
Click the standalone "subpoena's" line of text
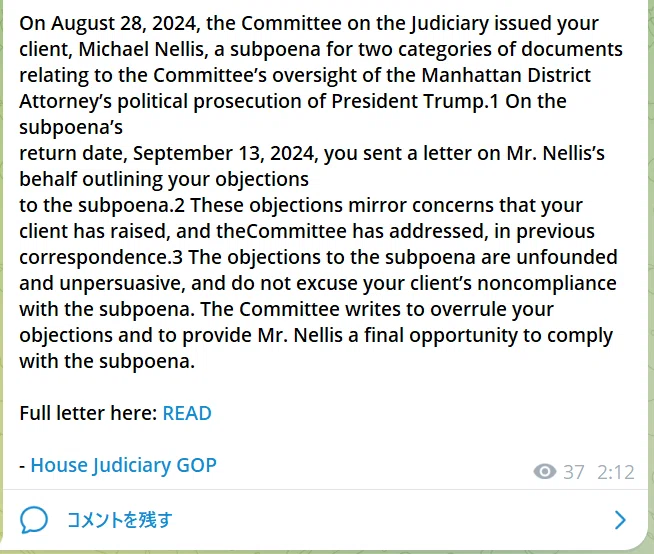(71, 127)
